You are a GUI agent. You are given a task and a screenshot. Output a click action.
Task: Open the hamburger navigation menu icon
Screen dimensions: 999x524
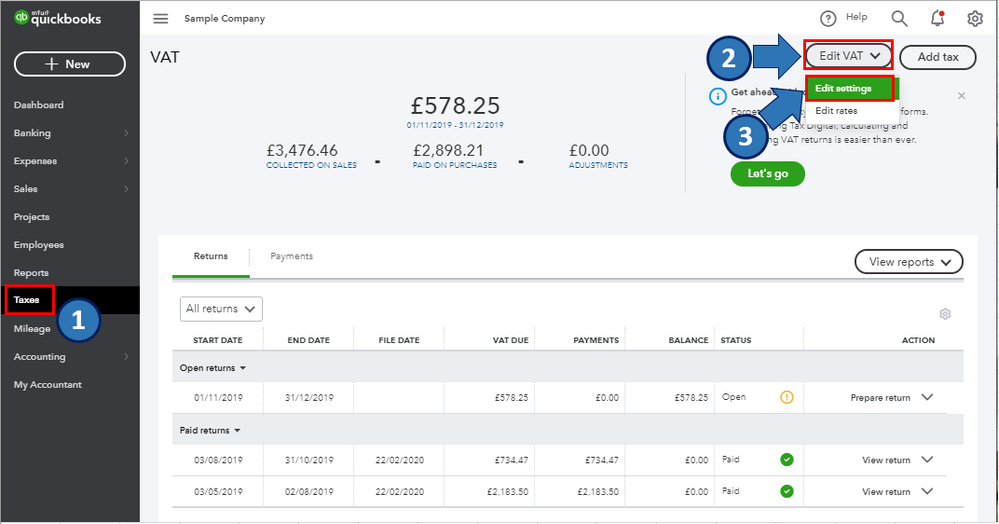point(161,18)
